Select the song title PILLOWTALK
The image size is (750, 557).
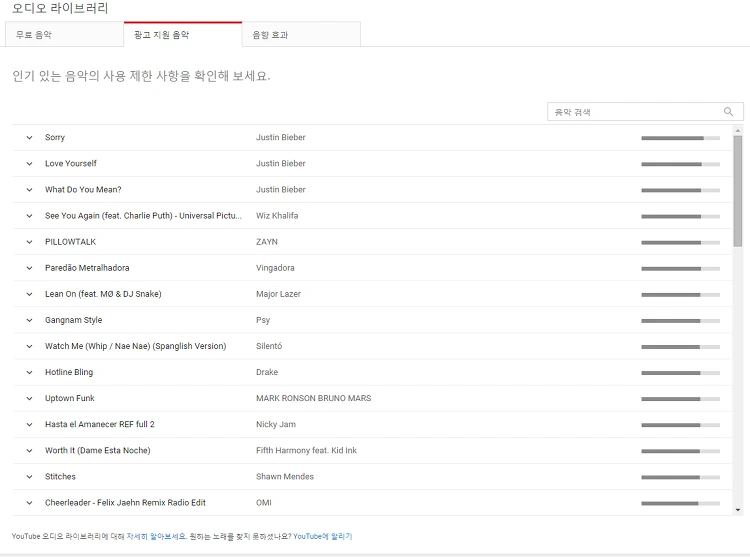pyautogui.click(x=70, y=242)
